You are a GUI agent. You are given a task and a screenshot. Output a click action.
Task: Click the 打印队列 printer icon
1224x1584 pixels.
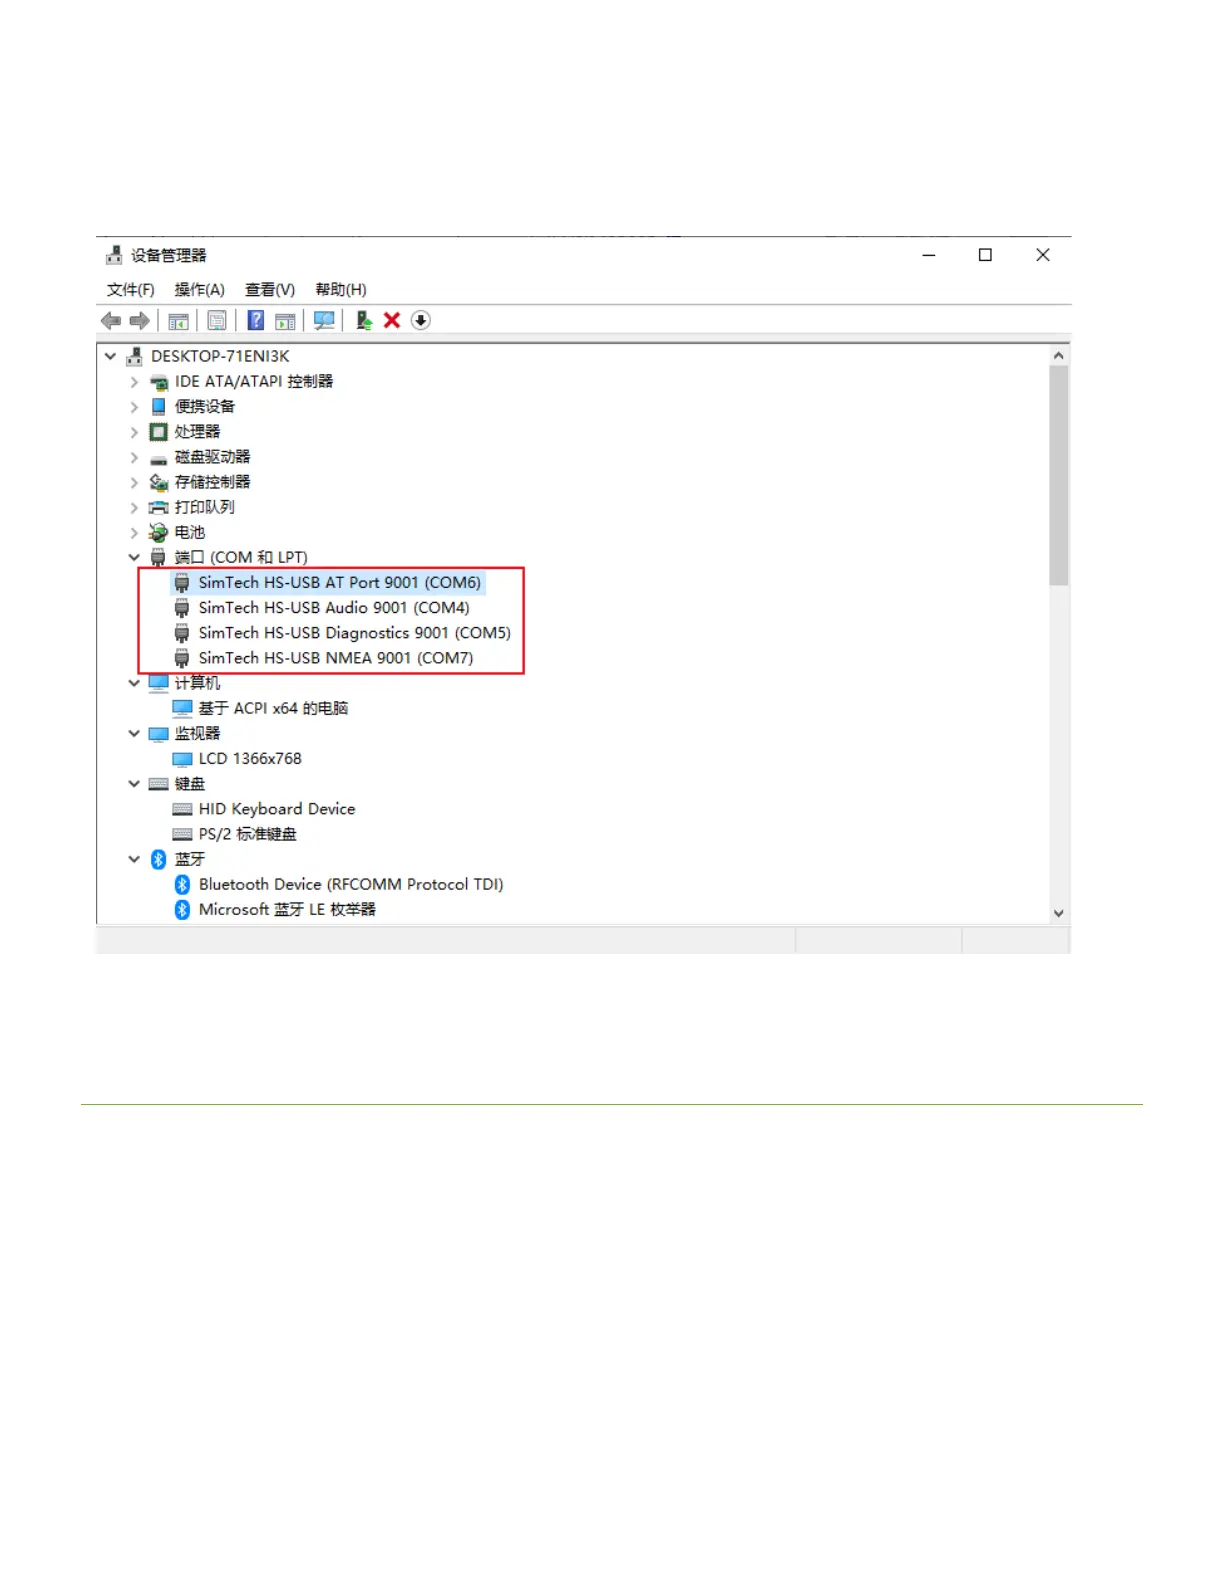pyautogui.click(x=158, y=508)
